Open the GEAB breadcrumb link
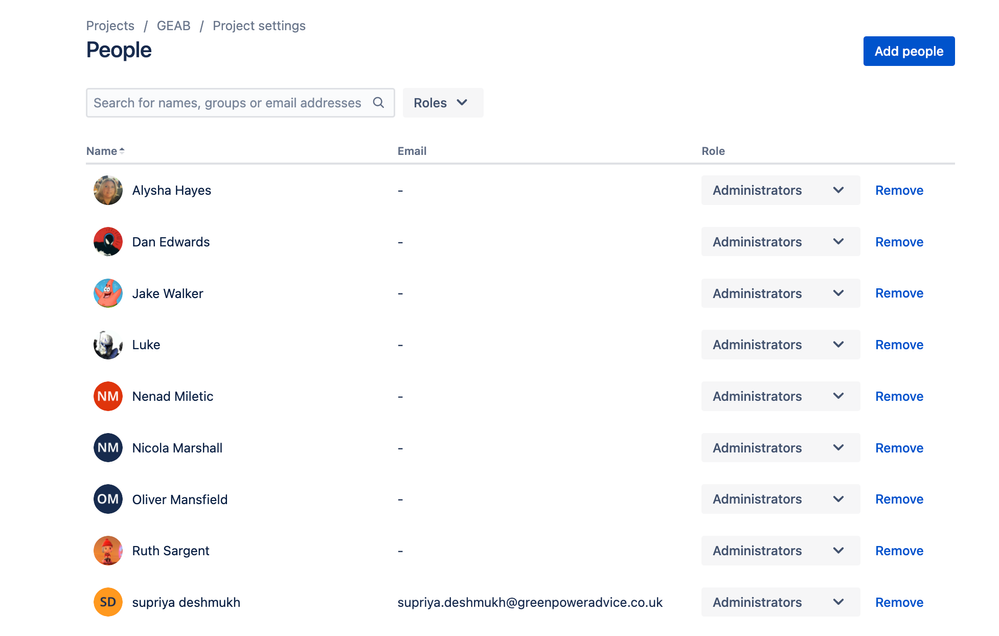This screenshot has height=636, width=999. [x=173, y=25]
